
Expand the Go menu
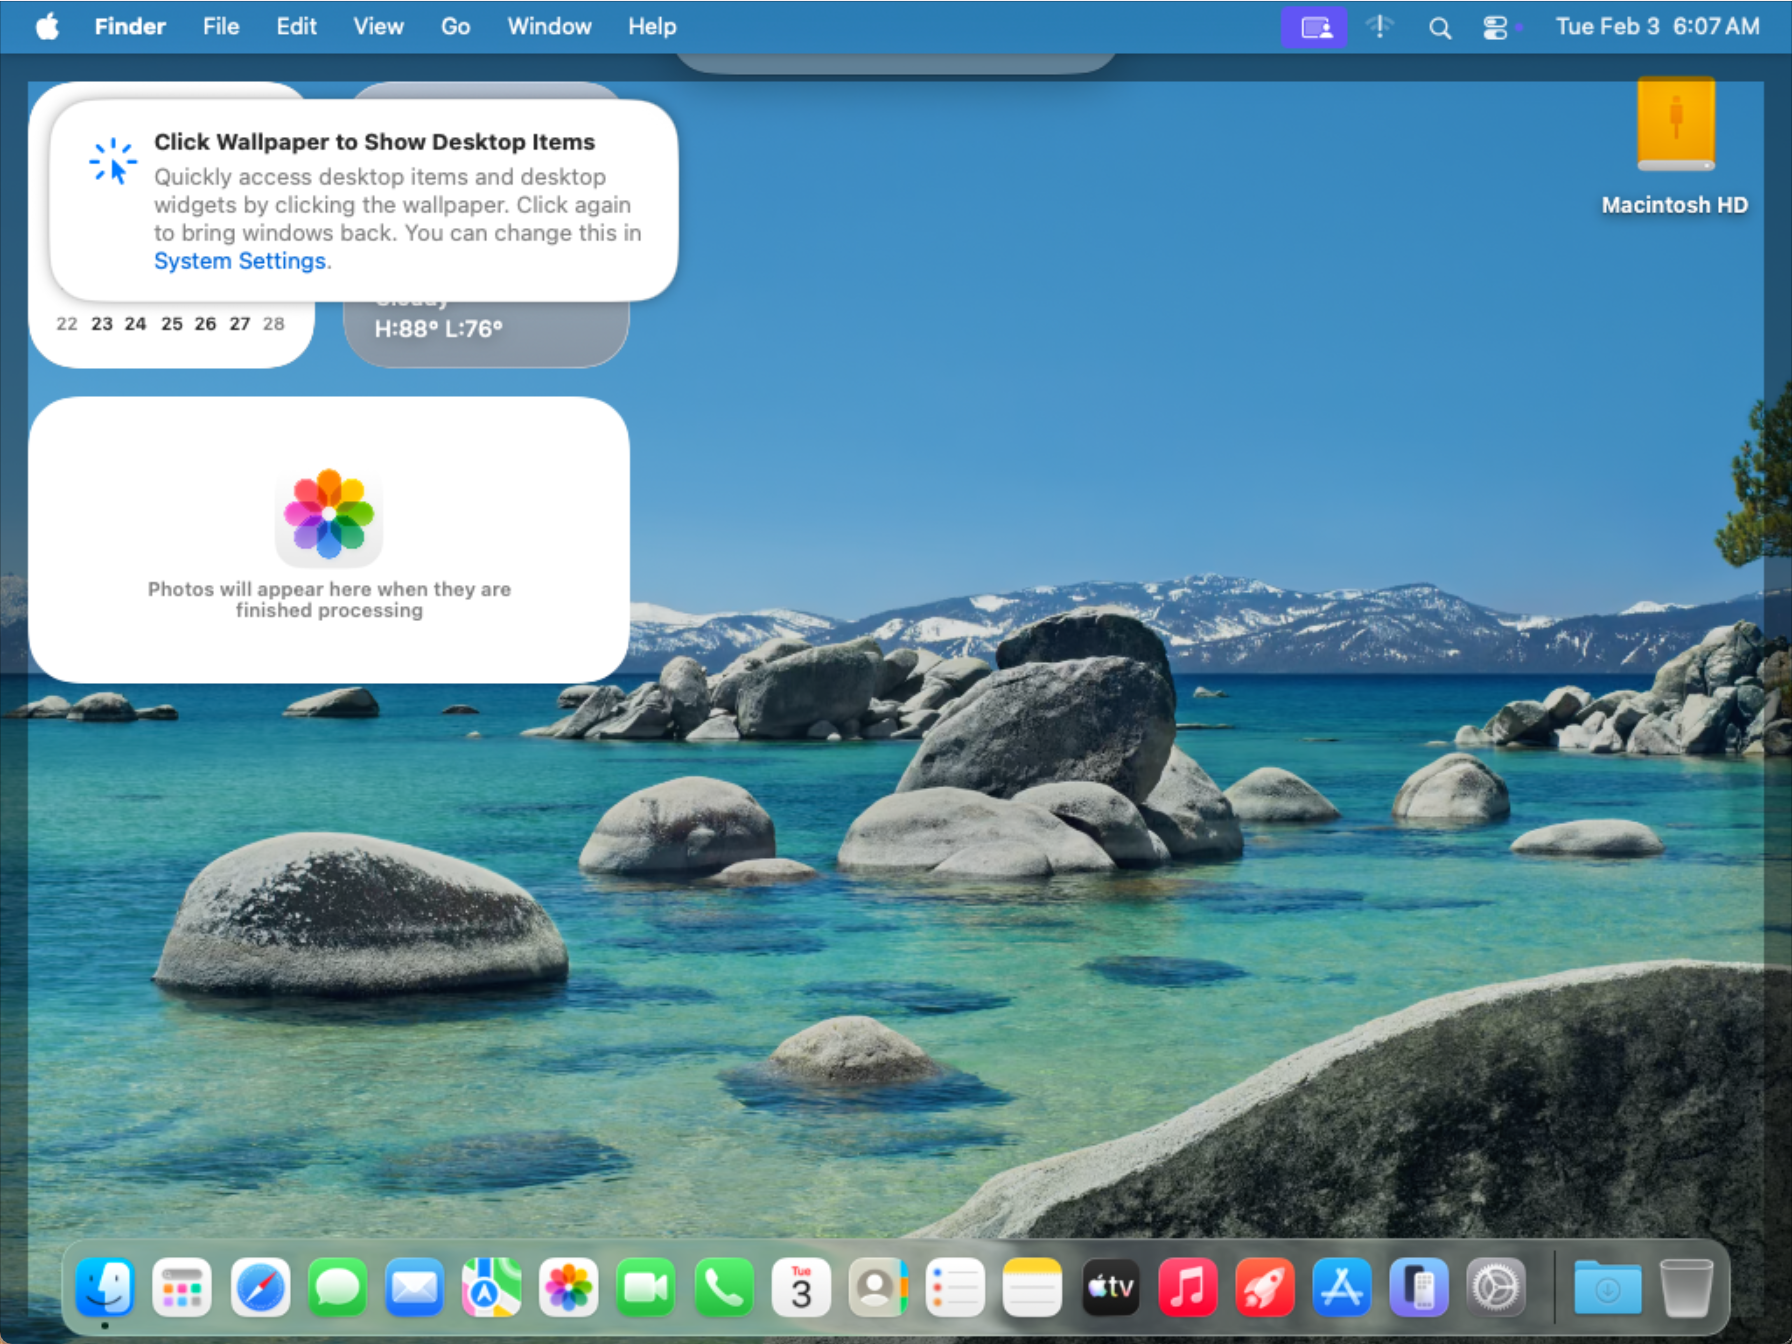coord(455,27)
